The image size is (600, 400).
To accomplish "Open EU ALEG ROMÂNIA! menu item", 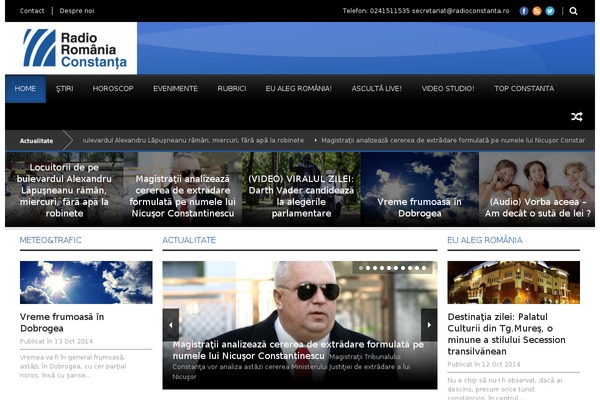I will click(298, 89).
